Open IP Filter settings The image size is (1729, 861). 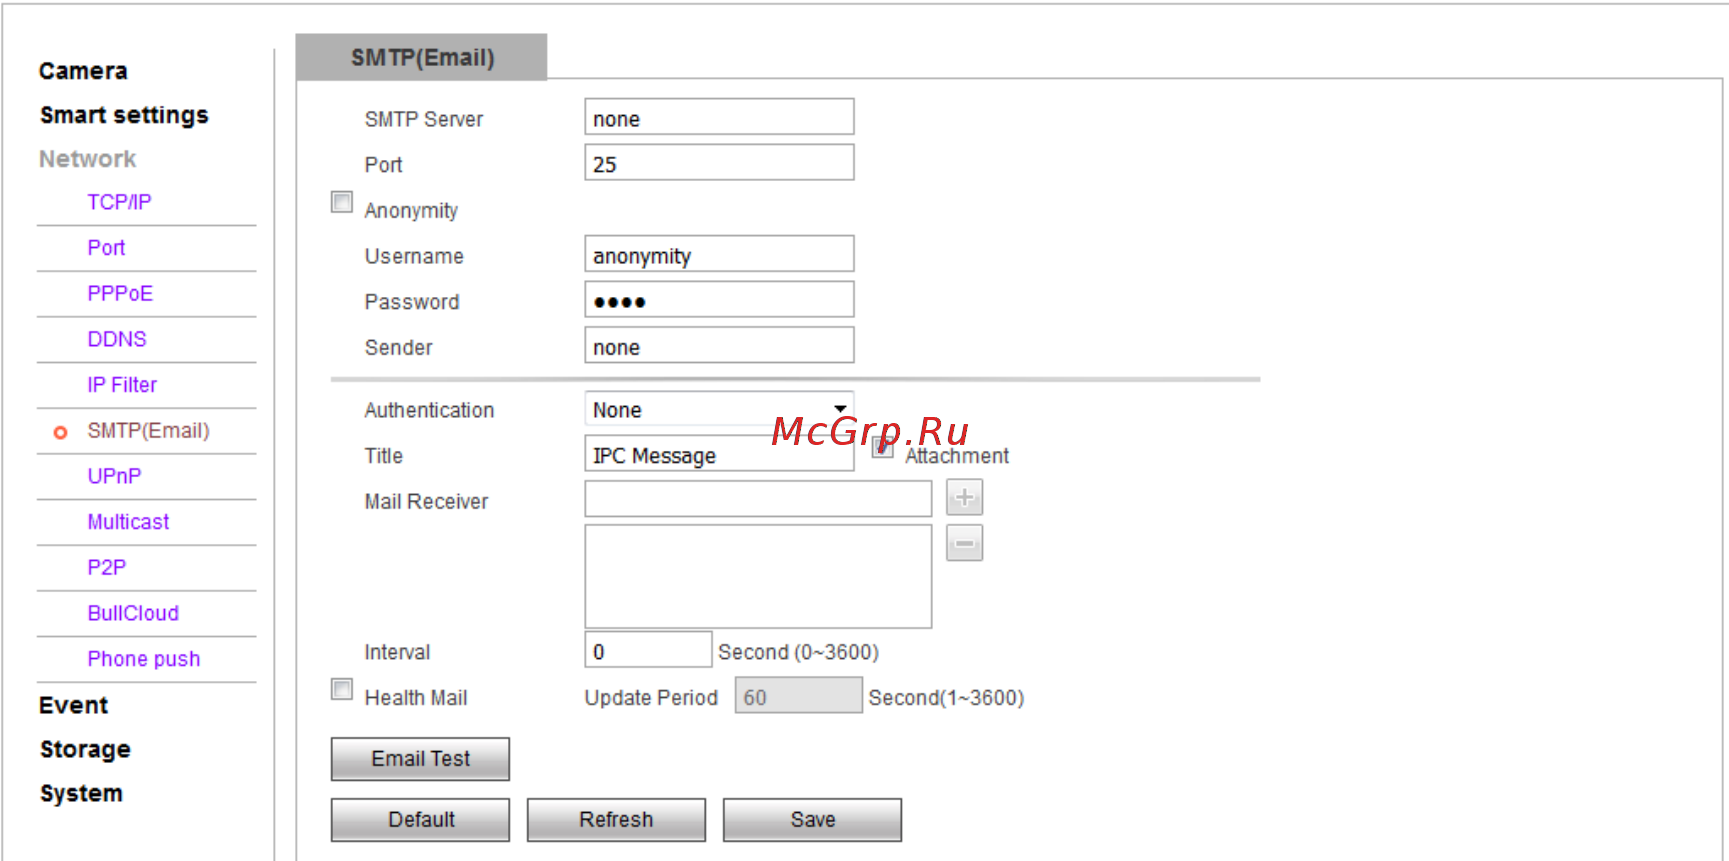(x=122, y=385)
